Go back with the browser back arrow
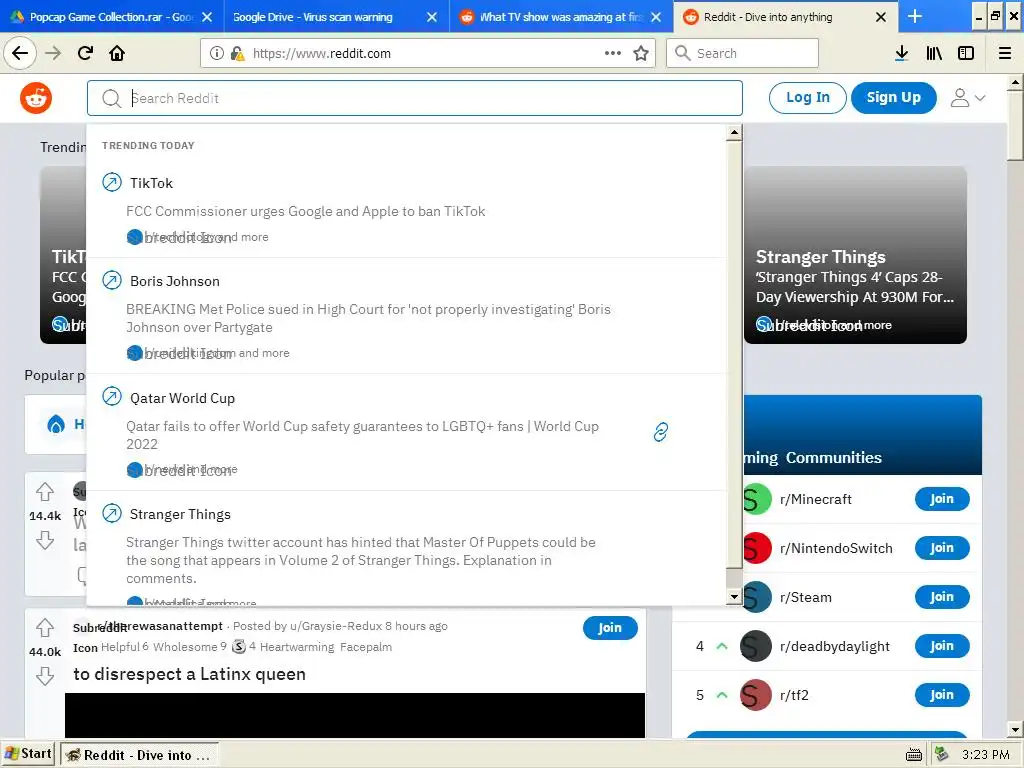The width and height of the screenshot is (1024, 768). pos(20,53)
